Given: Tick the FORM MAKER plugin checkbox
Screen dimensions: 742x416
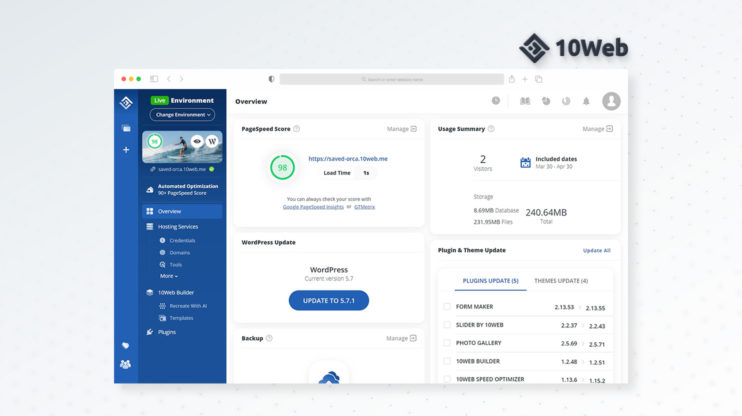Looking at the screenshot, I should [447, 306].
